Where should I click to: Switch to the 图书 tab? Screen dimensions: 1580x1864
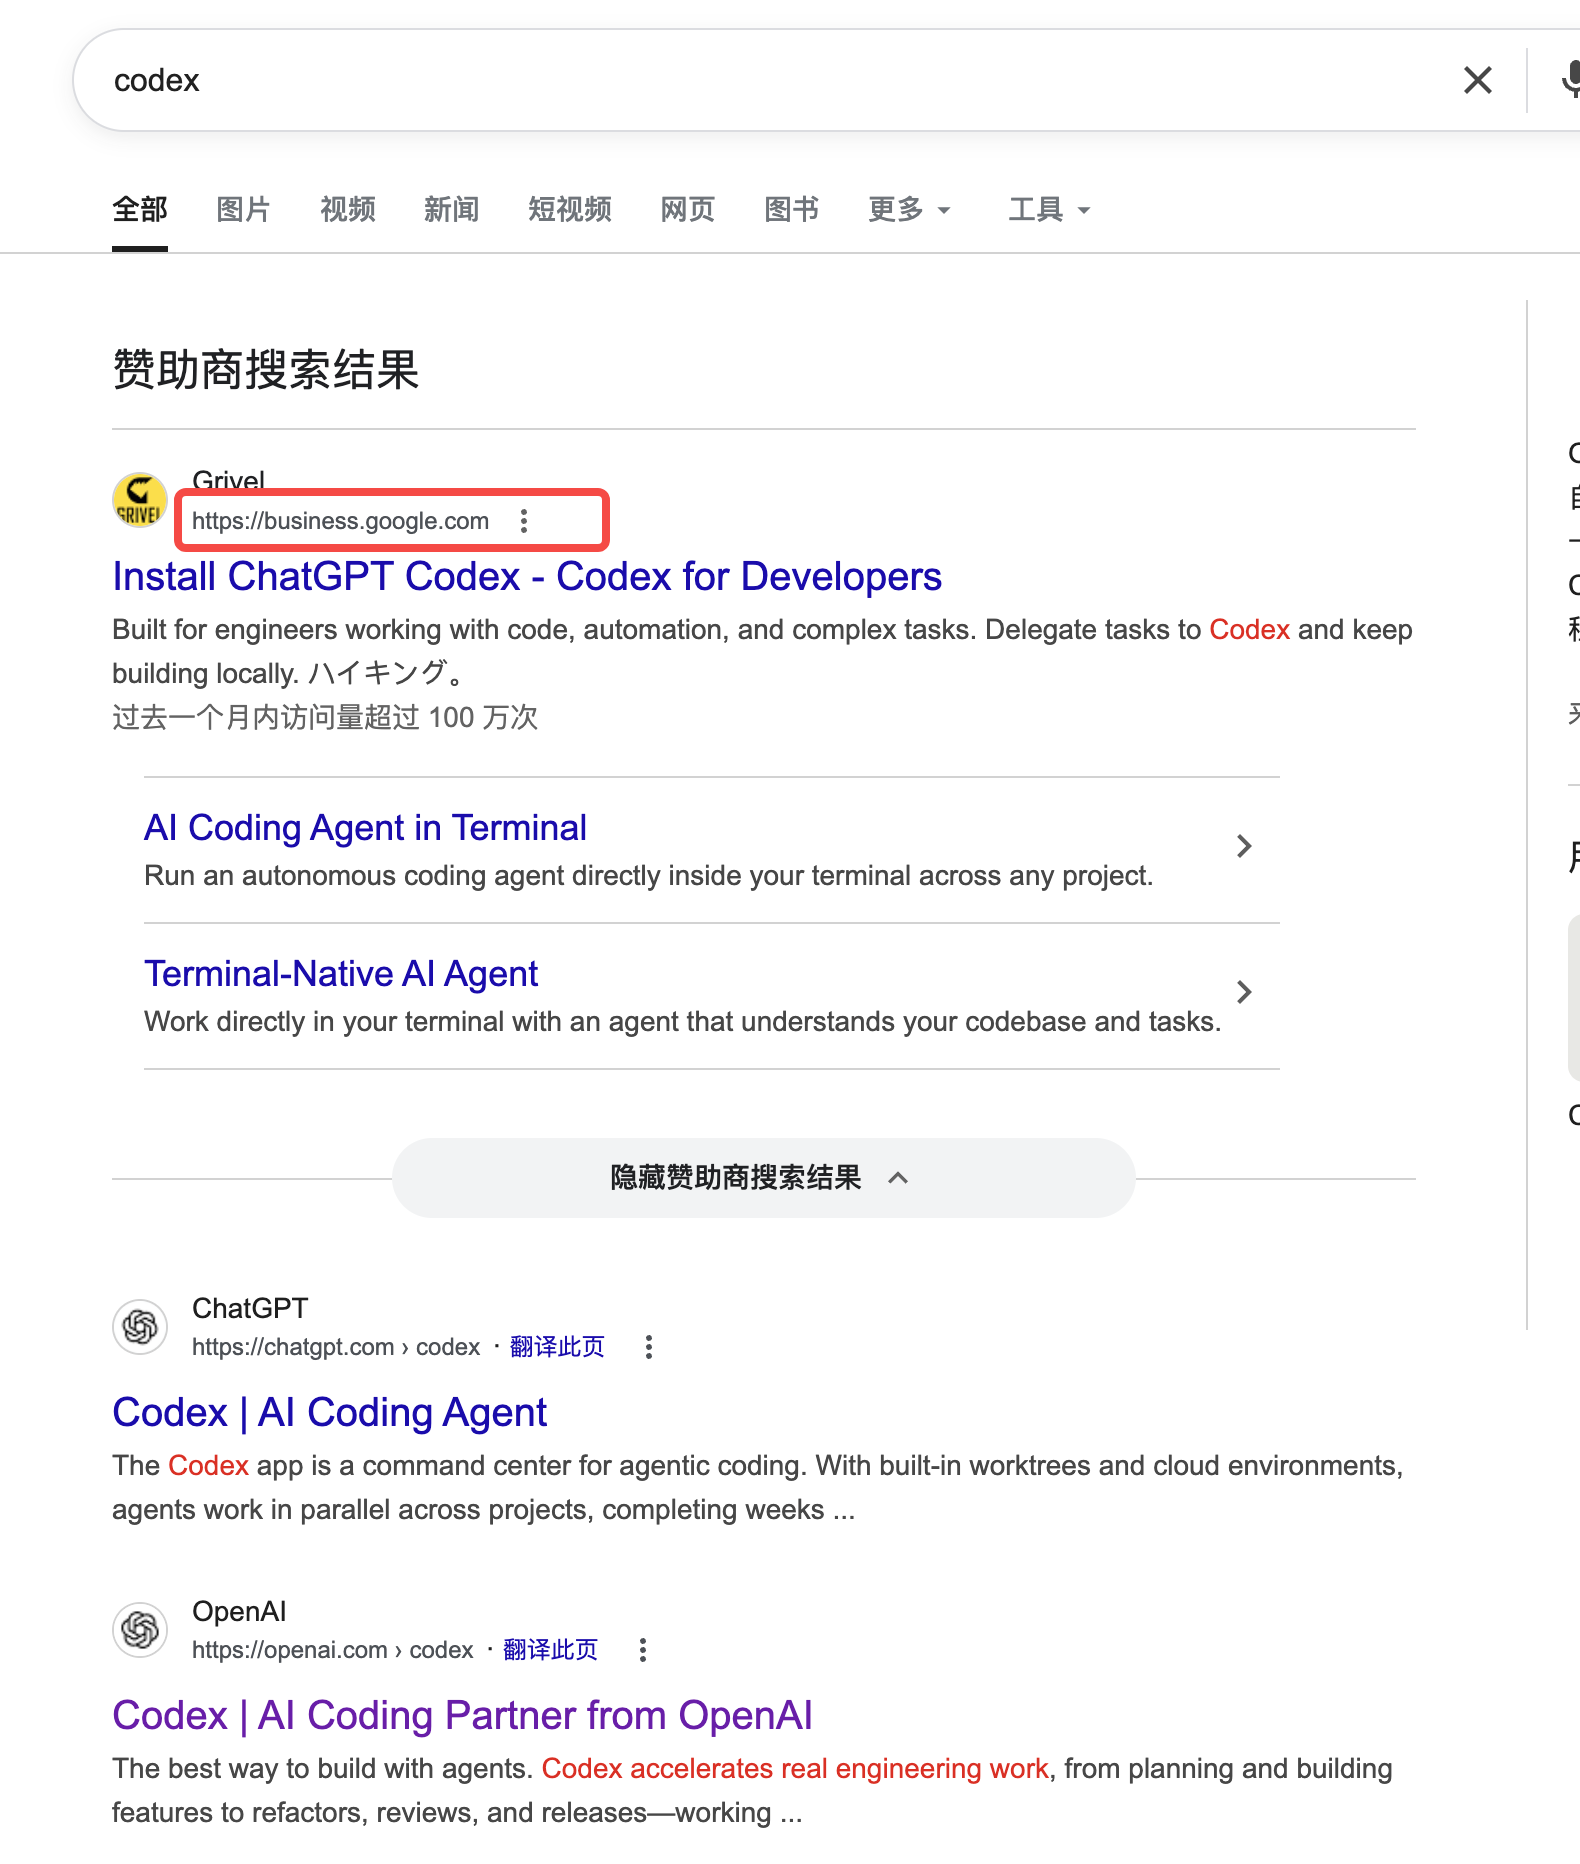pos(792,210)
